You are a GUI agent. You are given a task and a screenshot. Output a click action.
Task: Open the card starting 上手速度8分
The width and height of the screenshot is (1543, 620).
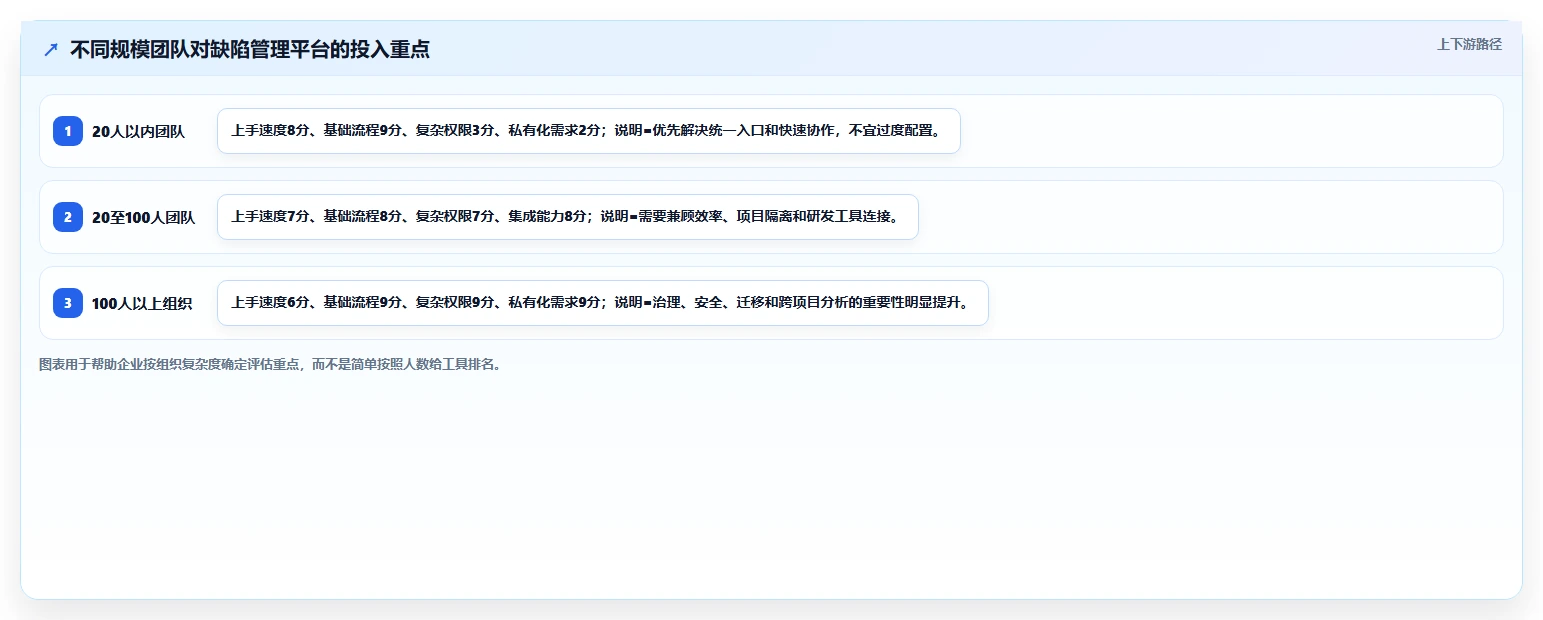click(x=589, y=131)
